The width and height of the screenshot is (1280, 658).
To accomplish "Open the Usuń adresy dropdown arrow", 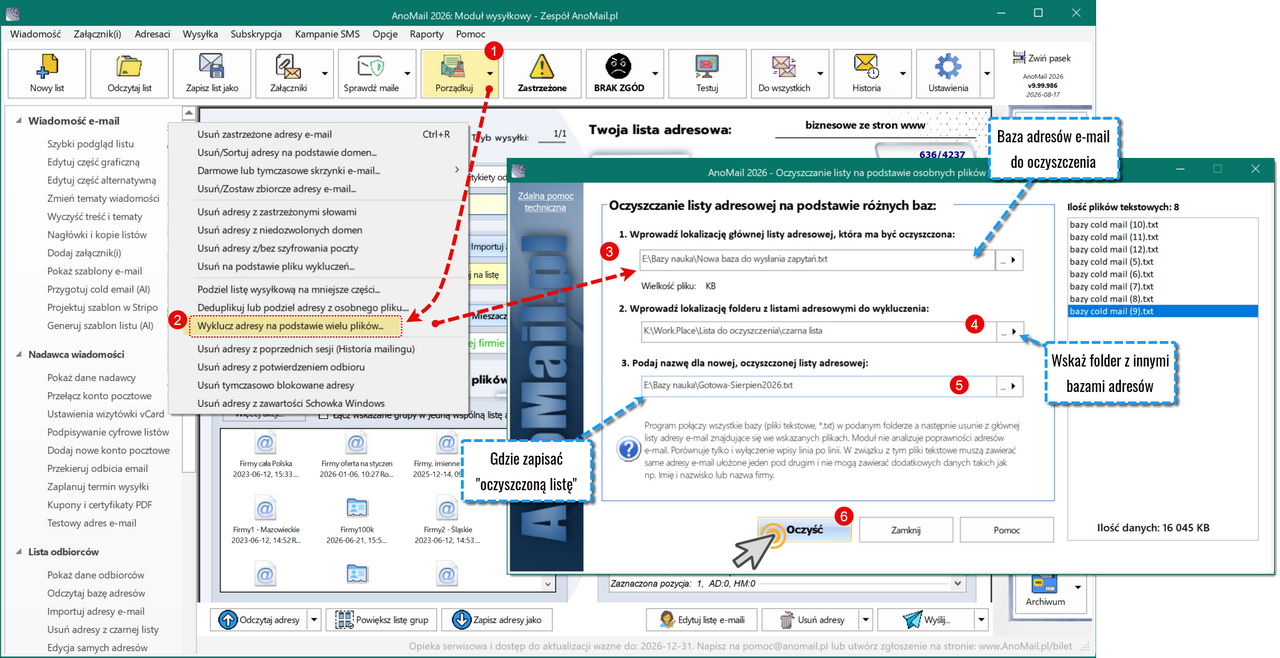I will click(x=865, y=620).
